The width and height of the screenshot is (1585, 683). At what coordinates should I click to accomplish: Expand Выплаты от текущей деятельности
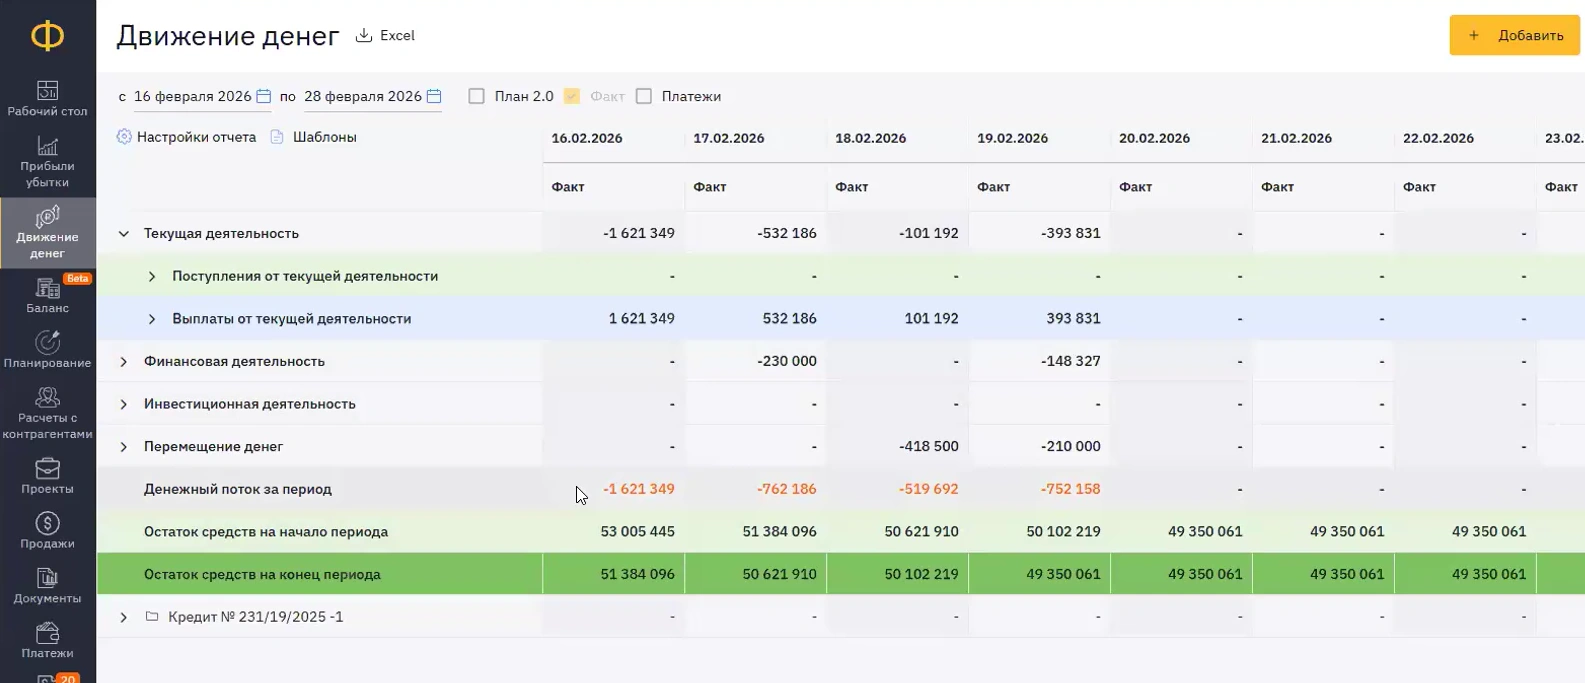point(152,319)
